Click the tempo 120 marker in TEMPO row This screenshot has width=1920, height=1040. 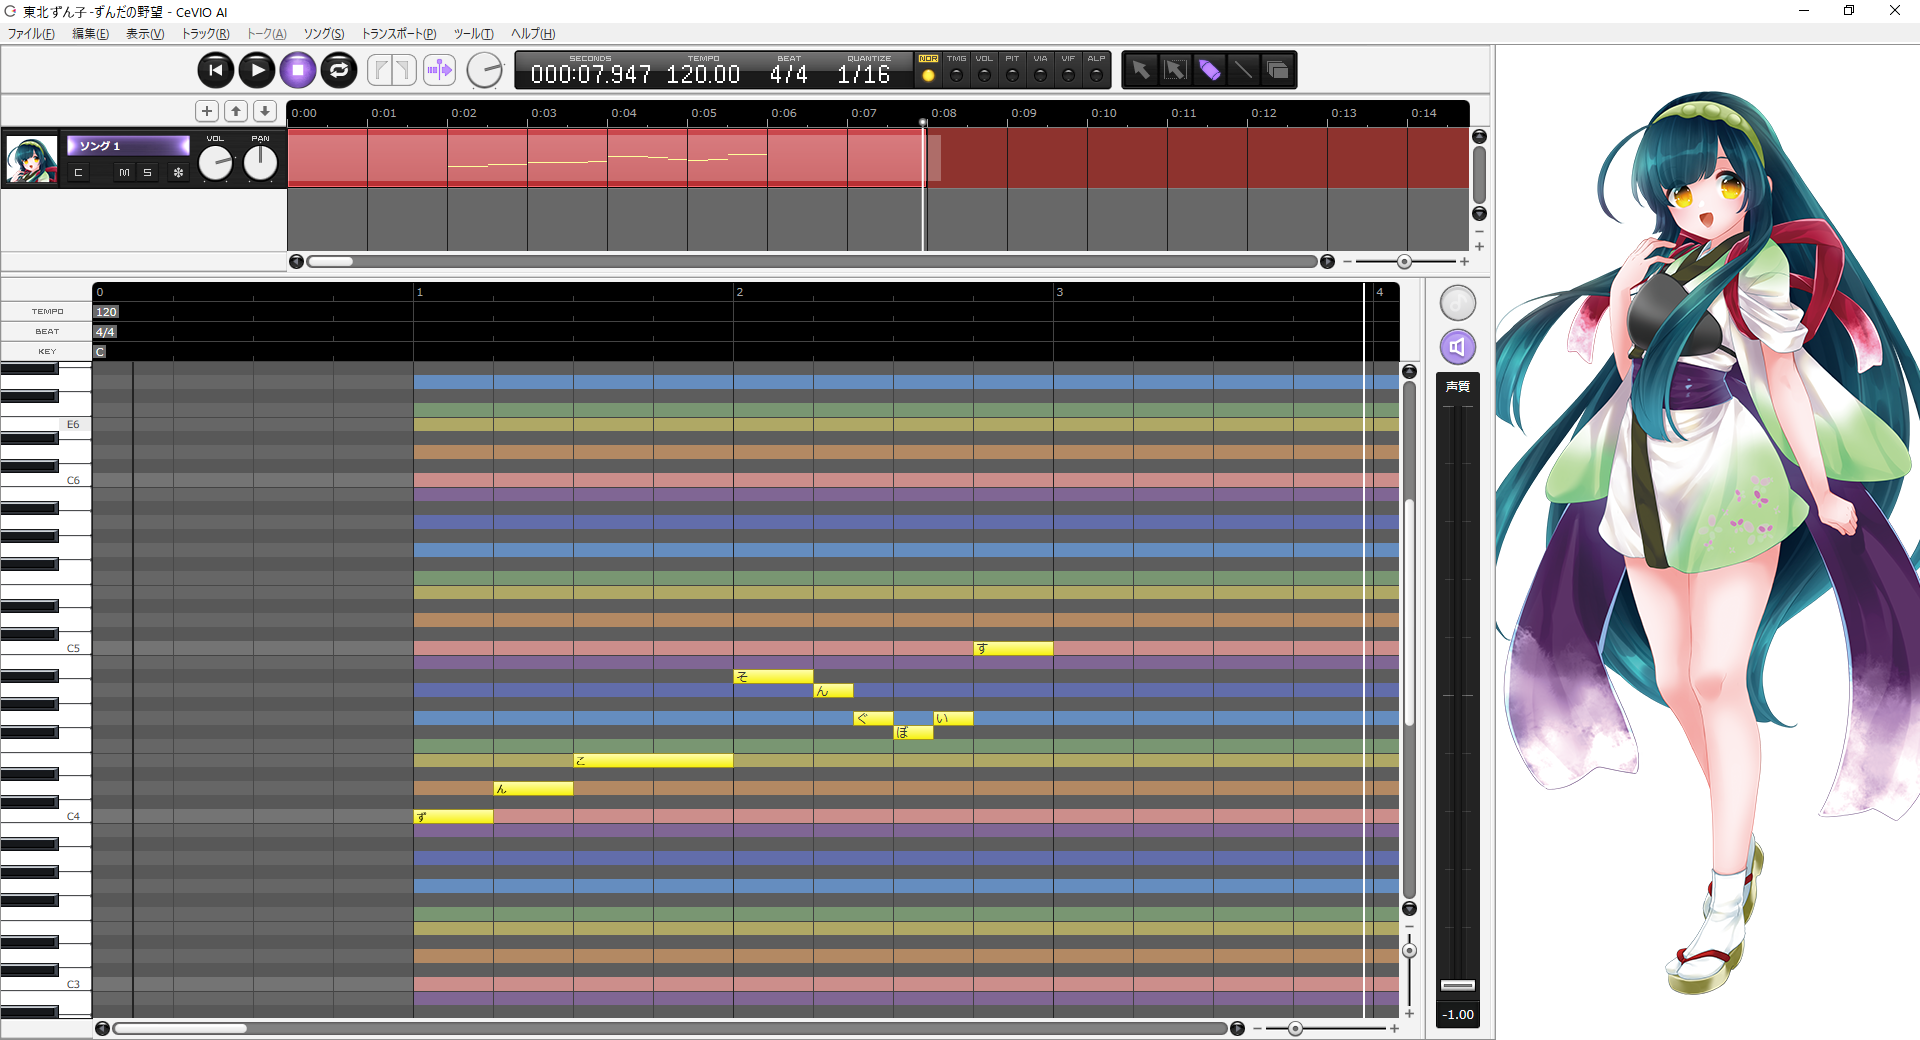pos(106,312)
